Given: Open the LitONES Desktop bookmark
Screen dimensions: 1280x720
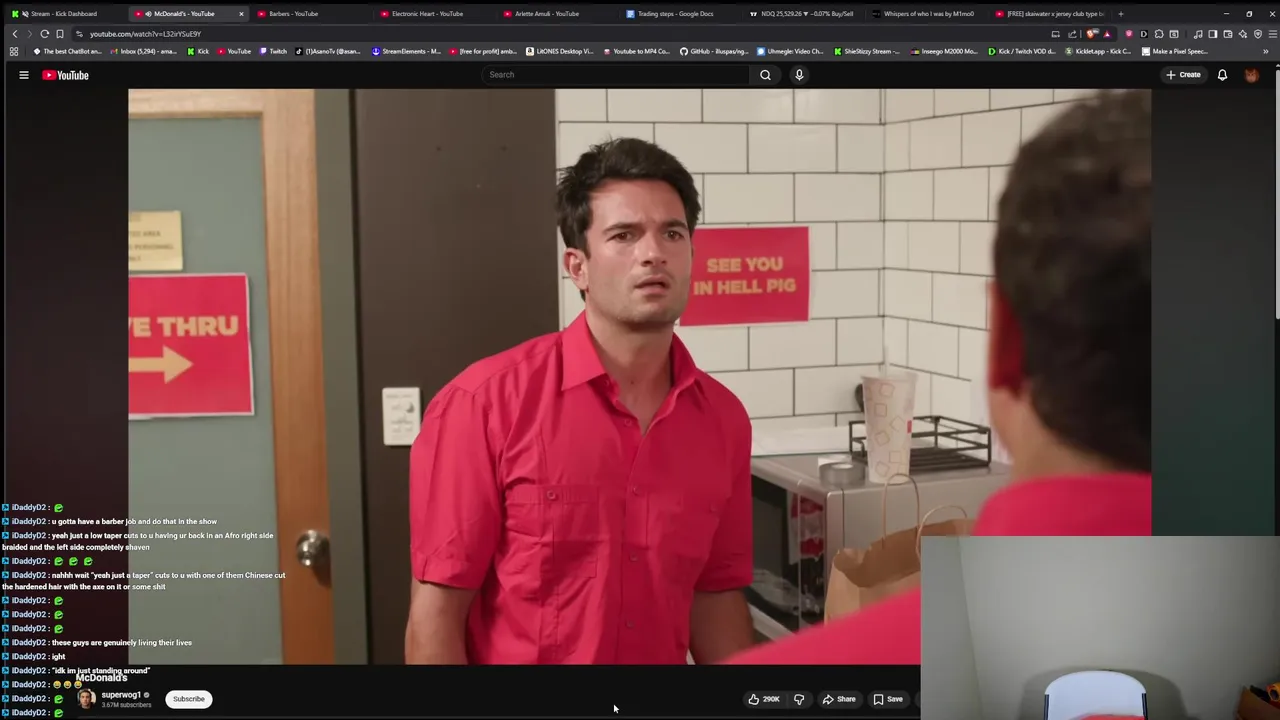Looking at the screenshot, I should pos(560,51).
